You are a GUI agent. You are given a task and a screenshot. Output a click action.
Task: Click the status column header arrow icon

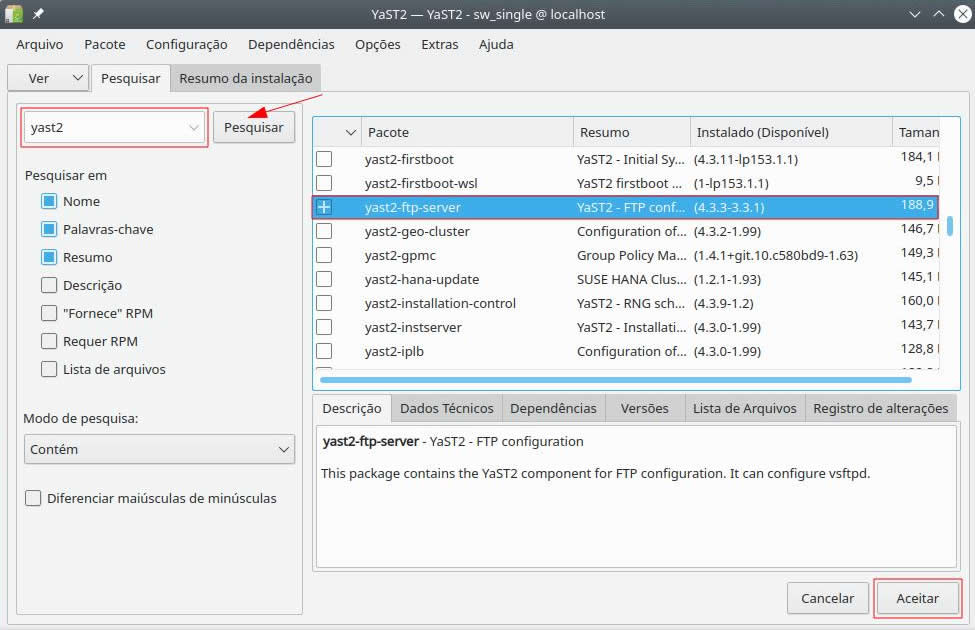point(350,132)
